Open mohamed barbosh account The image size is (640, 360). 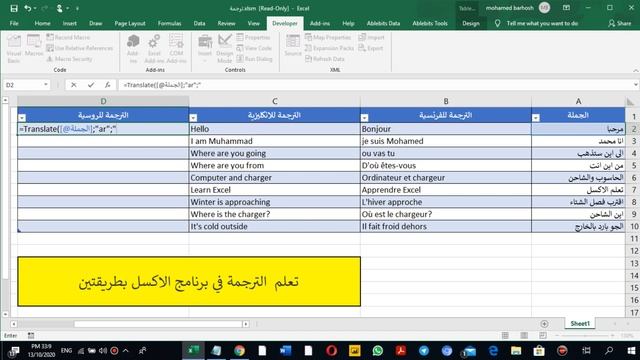[517, 8]
